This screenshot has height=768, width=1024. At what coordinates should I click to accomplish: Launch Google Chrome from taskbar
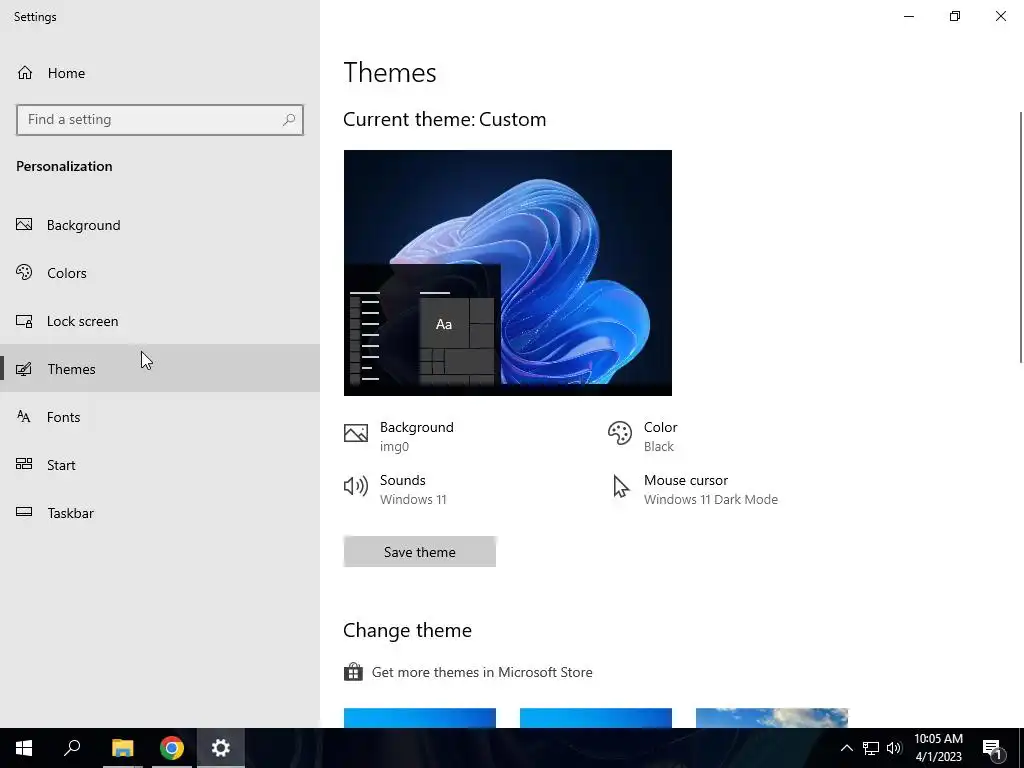click(x=172, y=748)
